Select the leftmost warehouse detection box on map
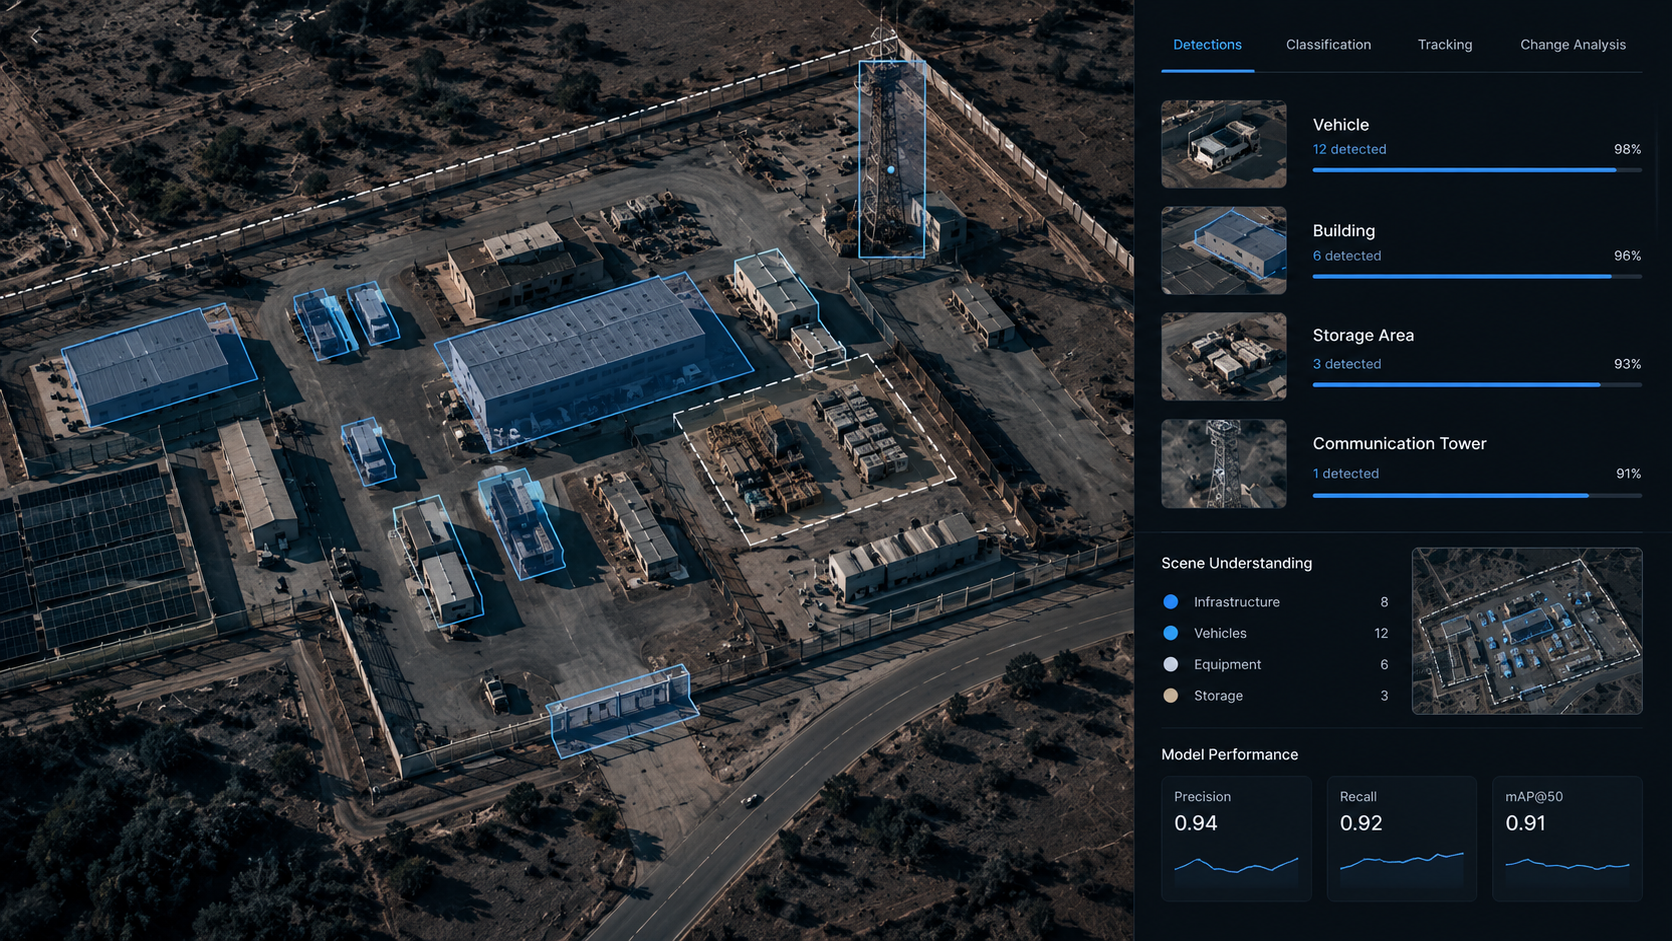Image resolution: width=1672 pixels, height=941 pixels. click(158, 364)
